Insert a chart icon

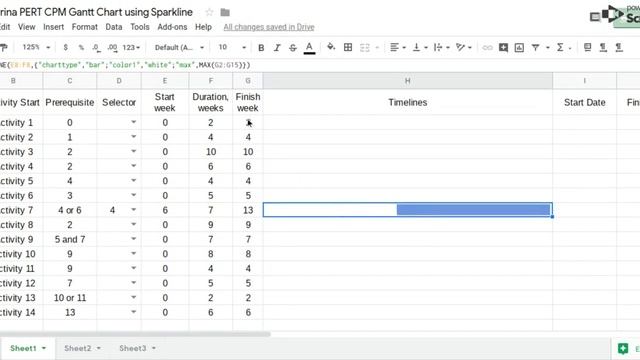(x=519, y=48)
